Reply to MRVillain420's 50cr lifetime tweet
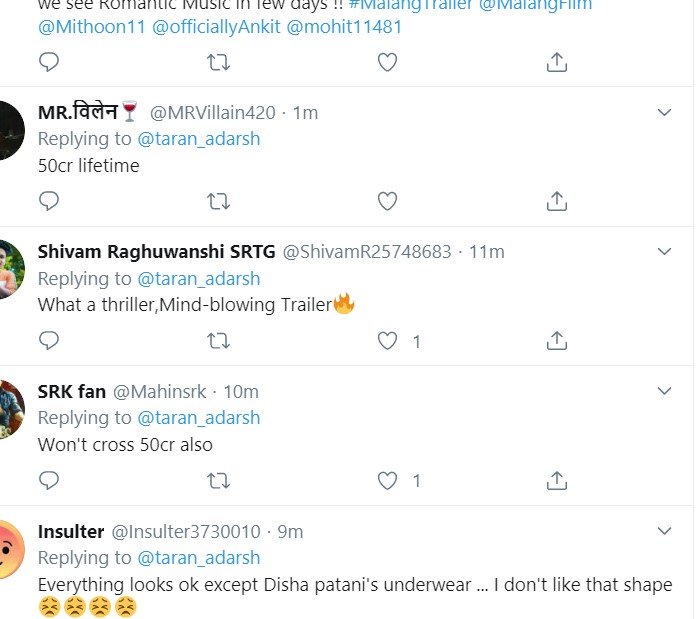Image resolution: width=697 pixels, height=619 pixels. click(49, 201)
